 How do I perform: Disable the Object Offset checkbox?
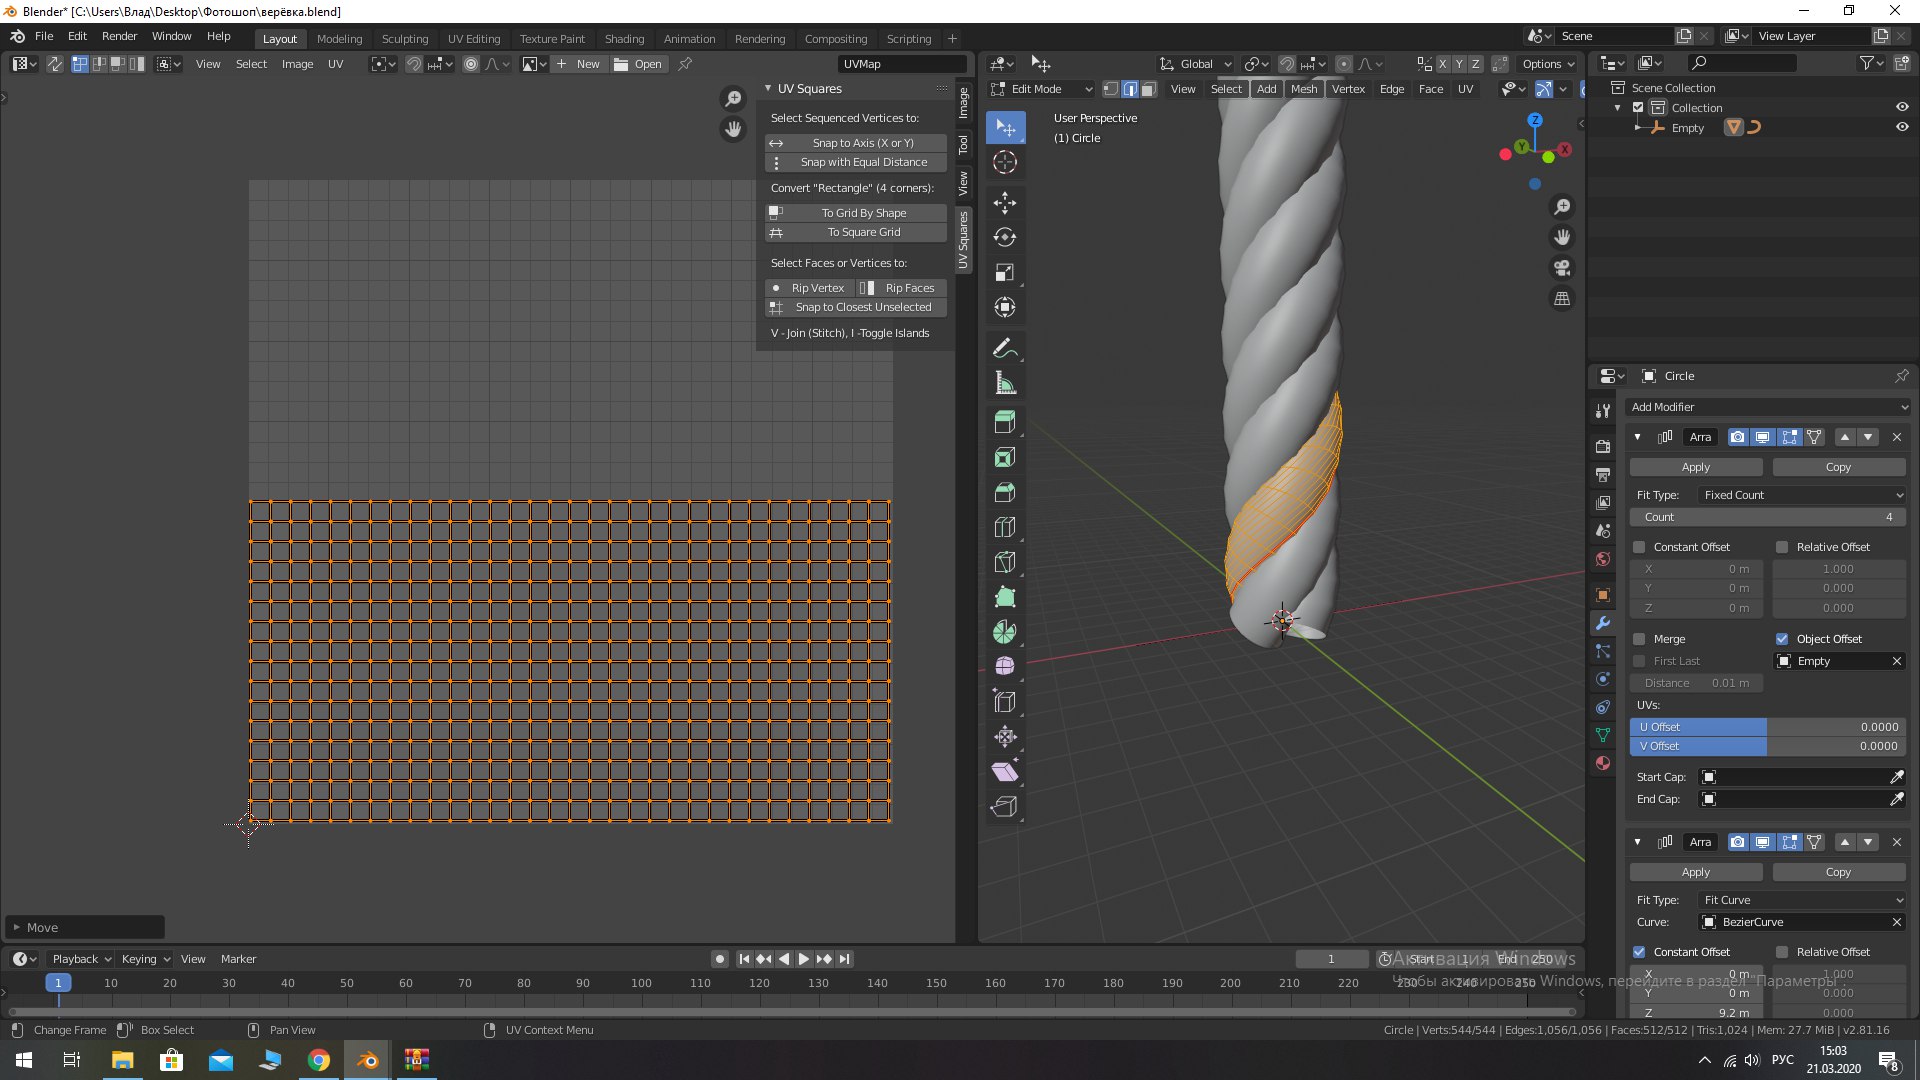point(1782,639)
